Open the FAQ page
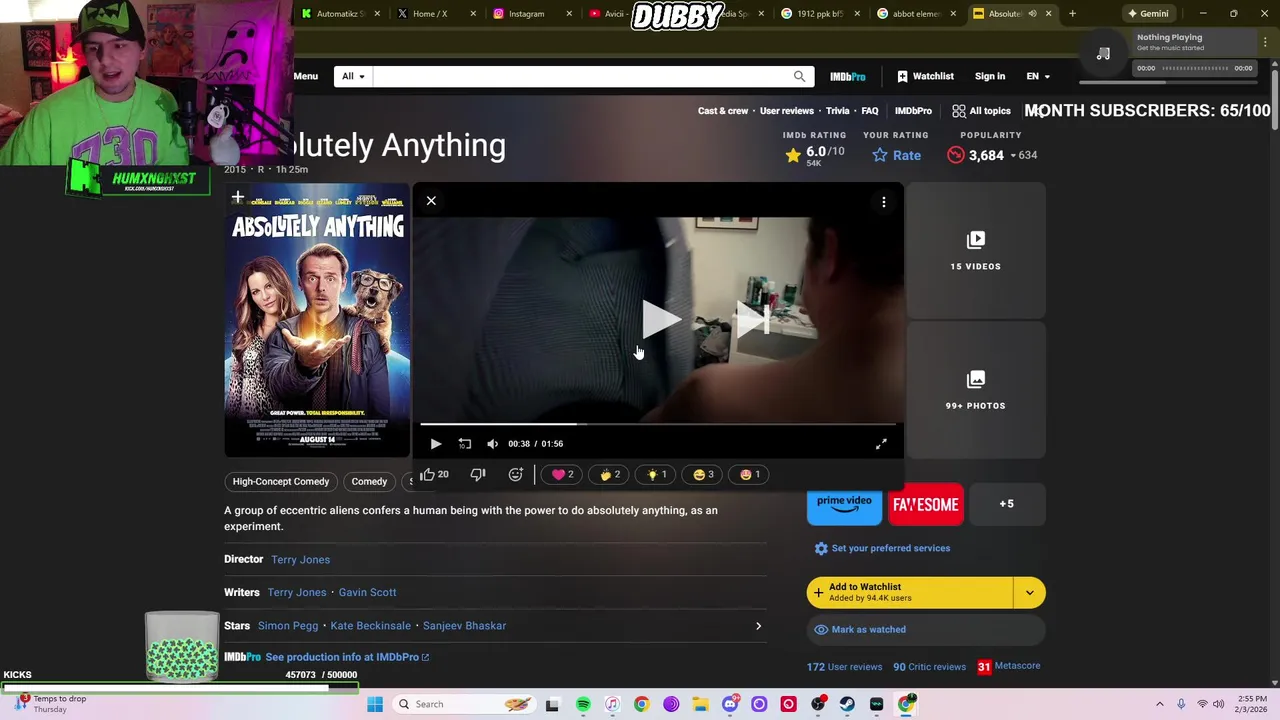 870,111
